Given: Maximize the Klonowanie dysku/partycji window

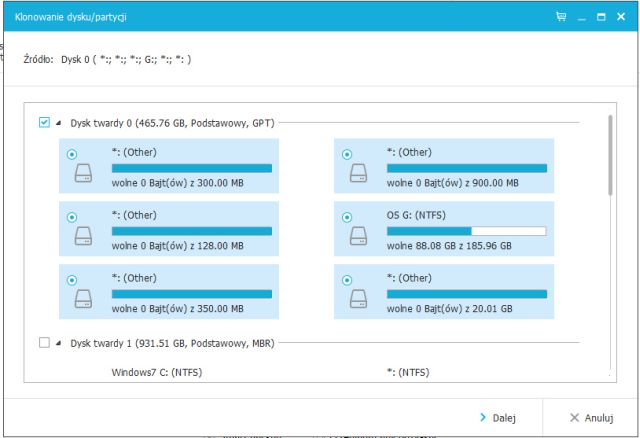Looking at the screenshot, I should click(x=602, y=18).
